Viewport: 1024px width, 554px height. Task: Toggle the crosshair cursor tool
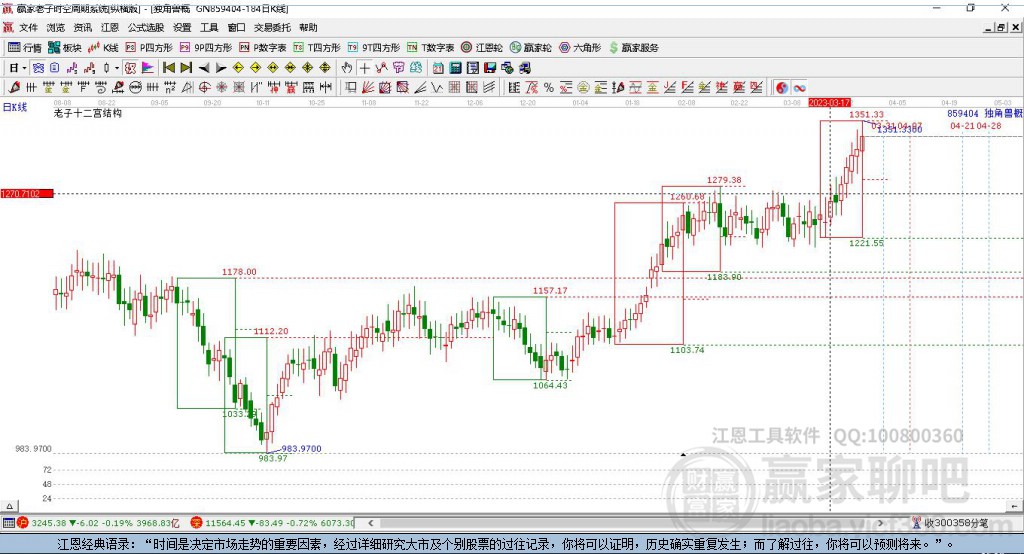point(364,68)
